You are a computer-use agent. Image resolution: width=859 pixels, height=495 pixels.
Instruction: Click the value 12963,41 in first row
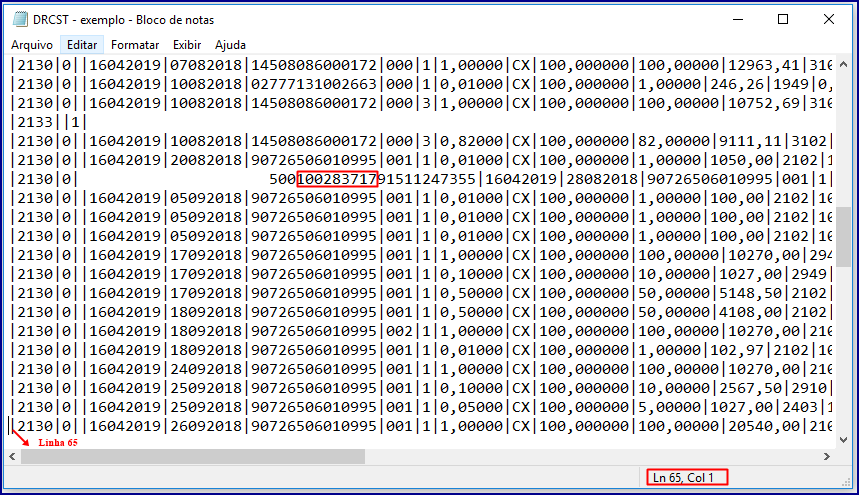[x=764, y=65]
